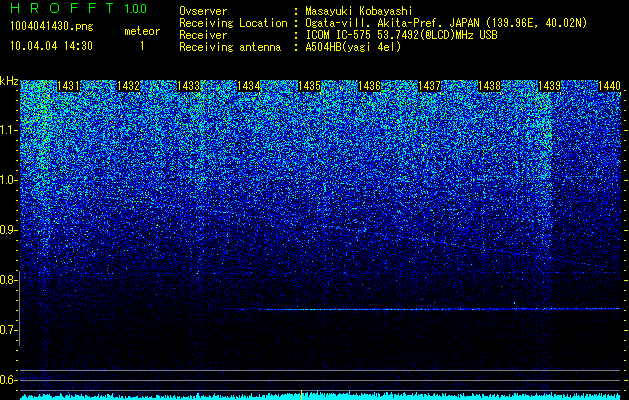The width and height of the screenshot is (629, 400).
Task: Click the 1440 time marker
Action: click(609, 86)
